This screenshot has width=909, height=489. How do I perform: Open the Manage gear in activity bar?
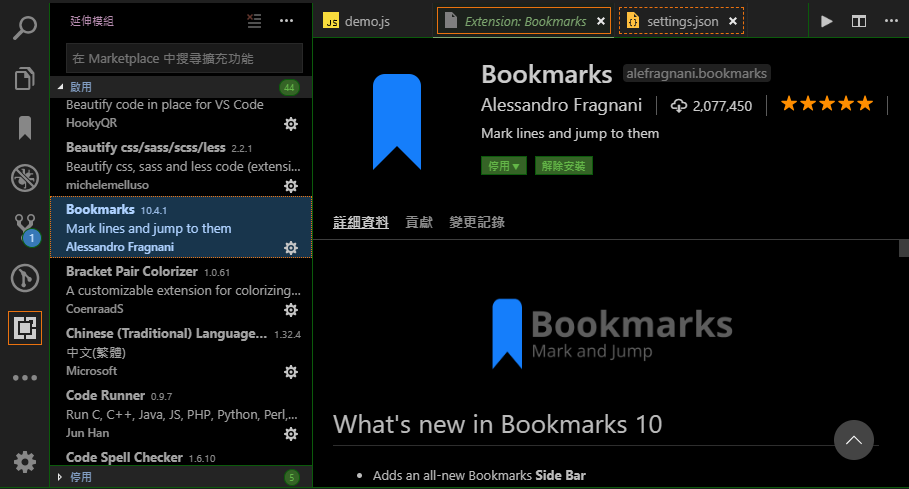[x=25, y=462]
